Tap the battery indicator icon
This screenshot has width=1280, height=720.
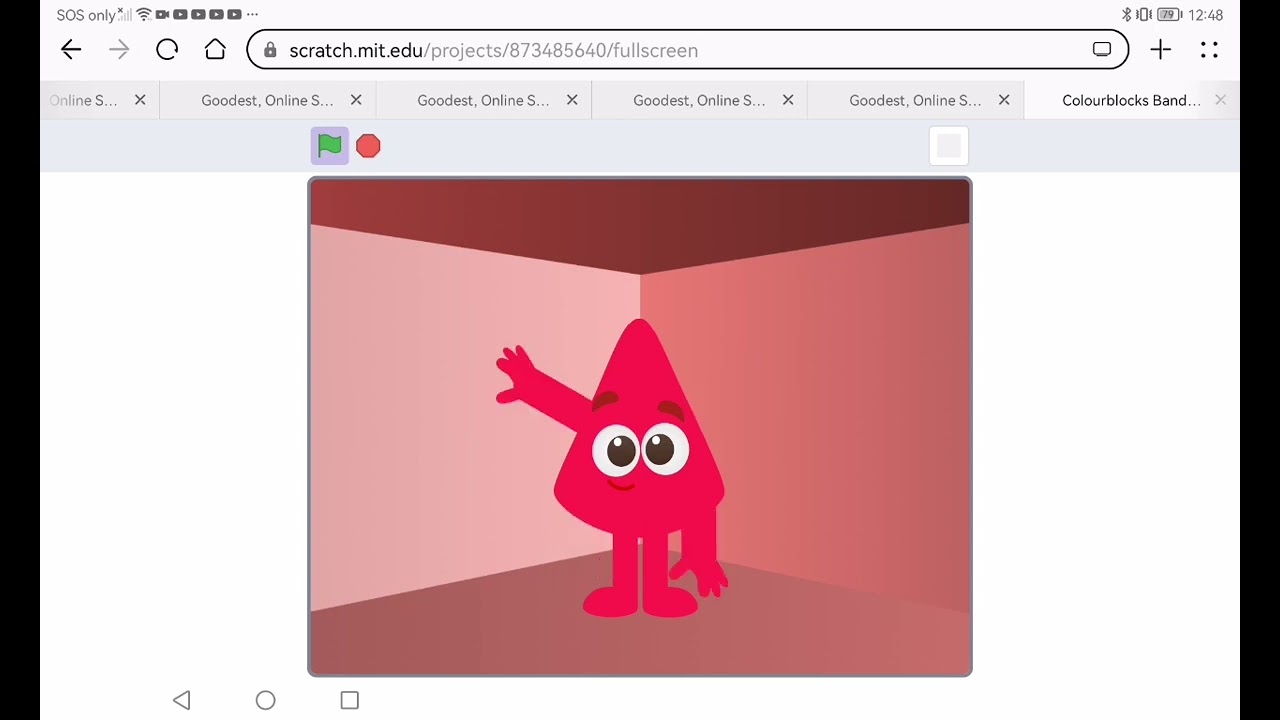[x=1169, y=15]
